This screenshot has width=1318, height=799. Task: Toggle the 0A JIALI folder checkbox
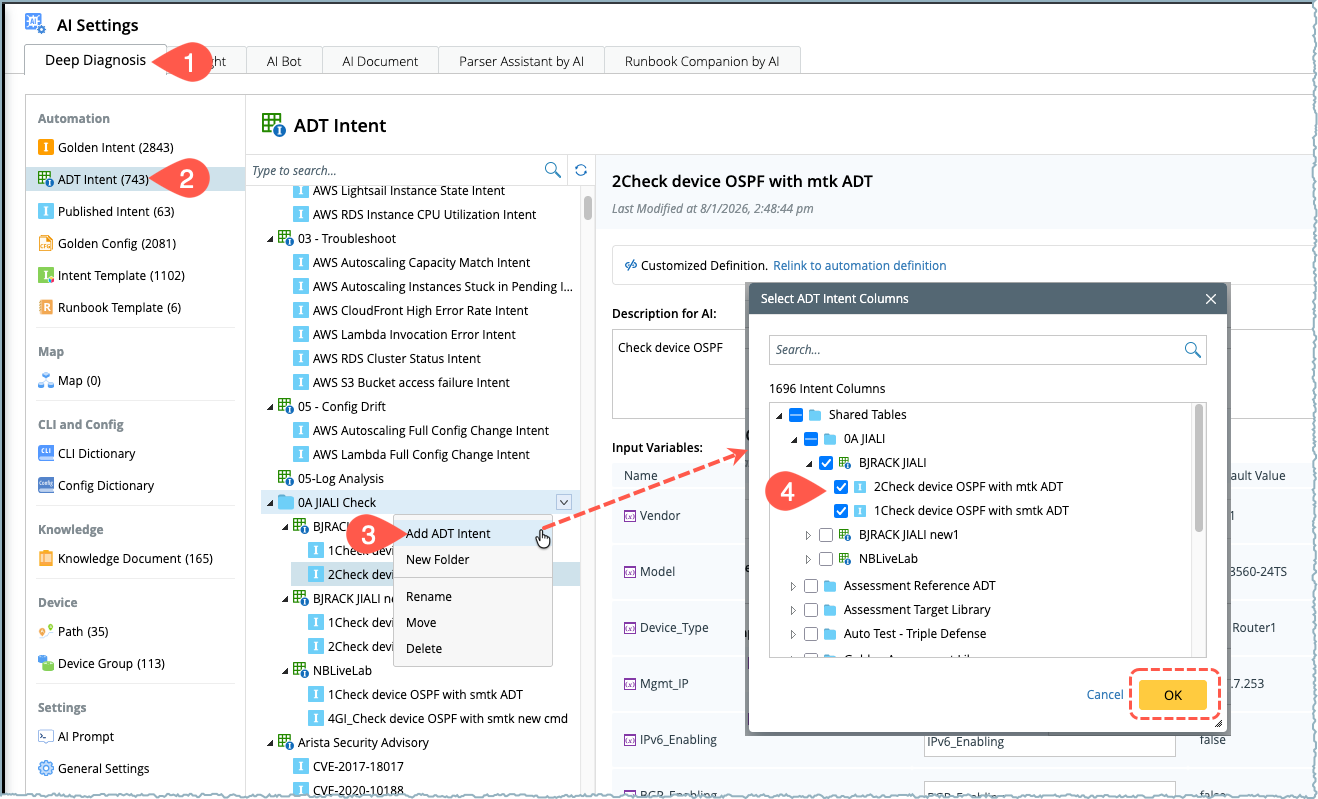coord(811,438)
